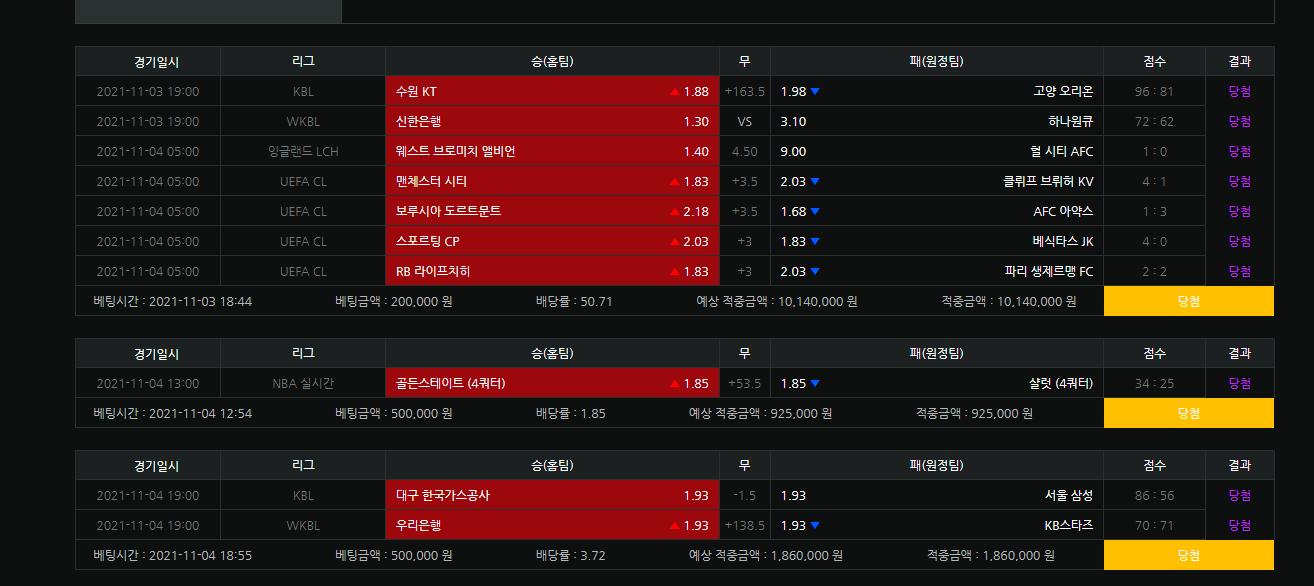Viewport: 1314px width, 586px height.
Task: Click the red up arrow beside 수원 KT odds
Action: click(675, 91)
